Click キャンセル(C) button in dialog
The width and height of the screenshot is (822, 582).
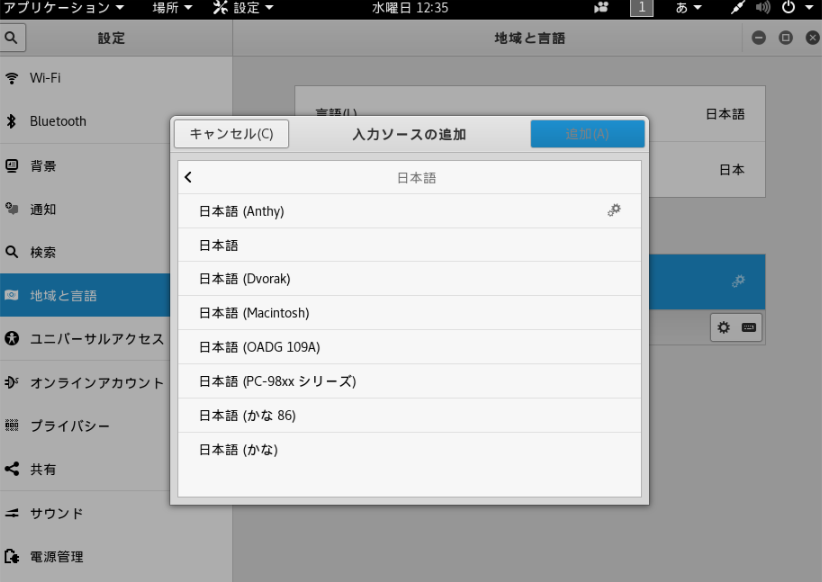click(231, 134)
